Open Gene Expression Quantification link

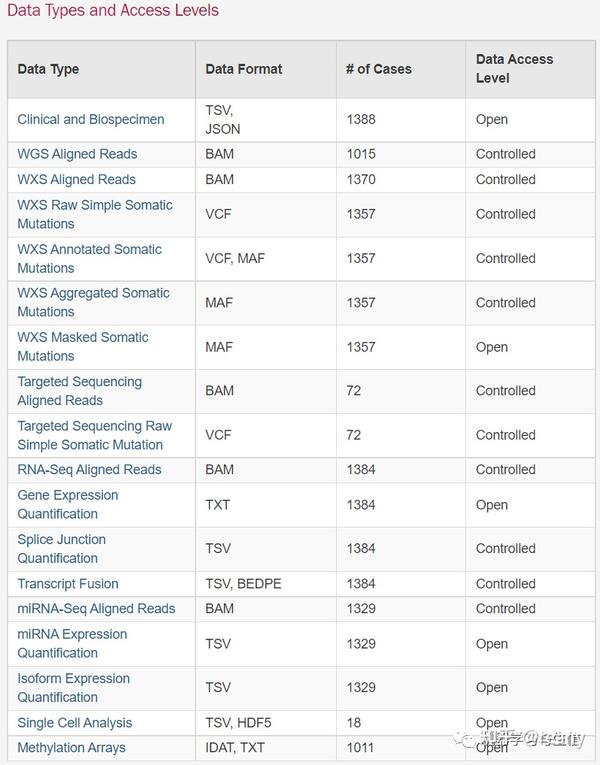[x=67, y=495]
